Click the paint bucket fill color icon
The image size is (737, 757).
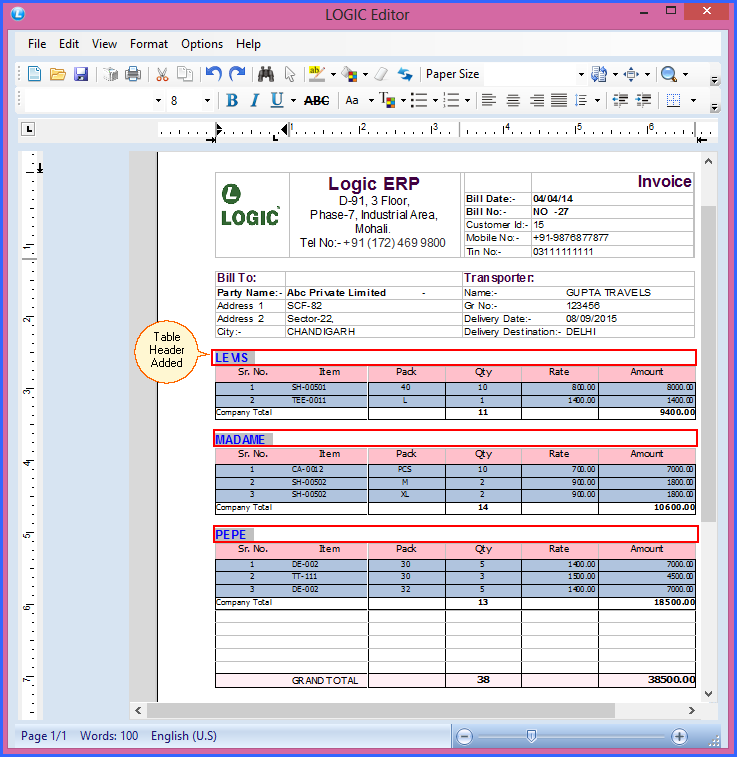349,74
